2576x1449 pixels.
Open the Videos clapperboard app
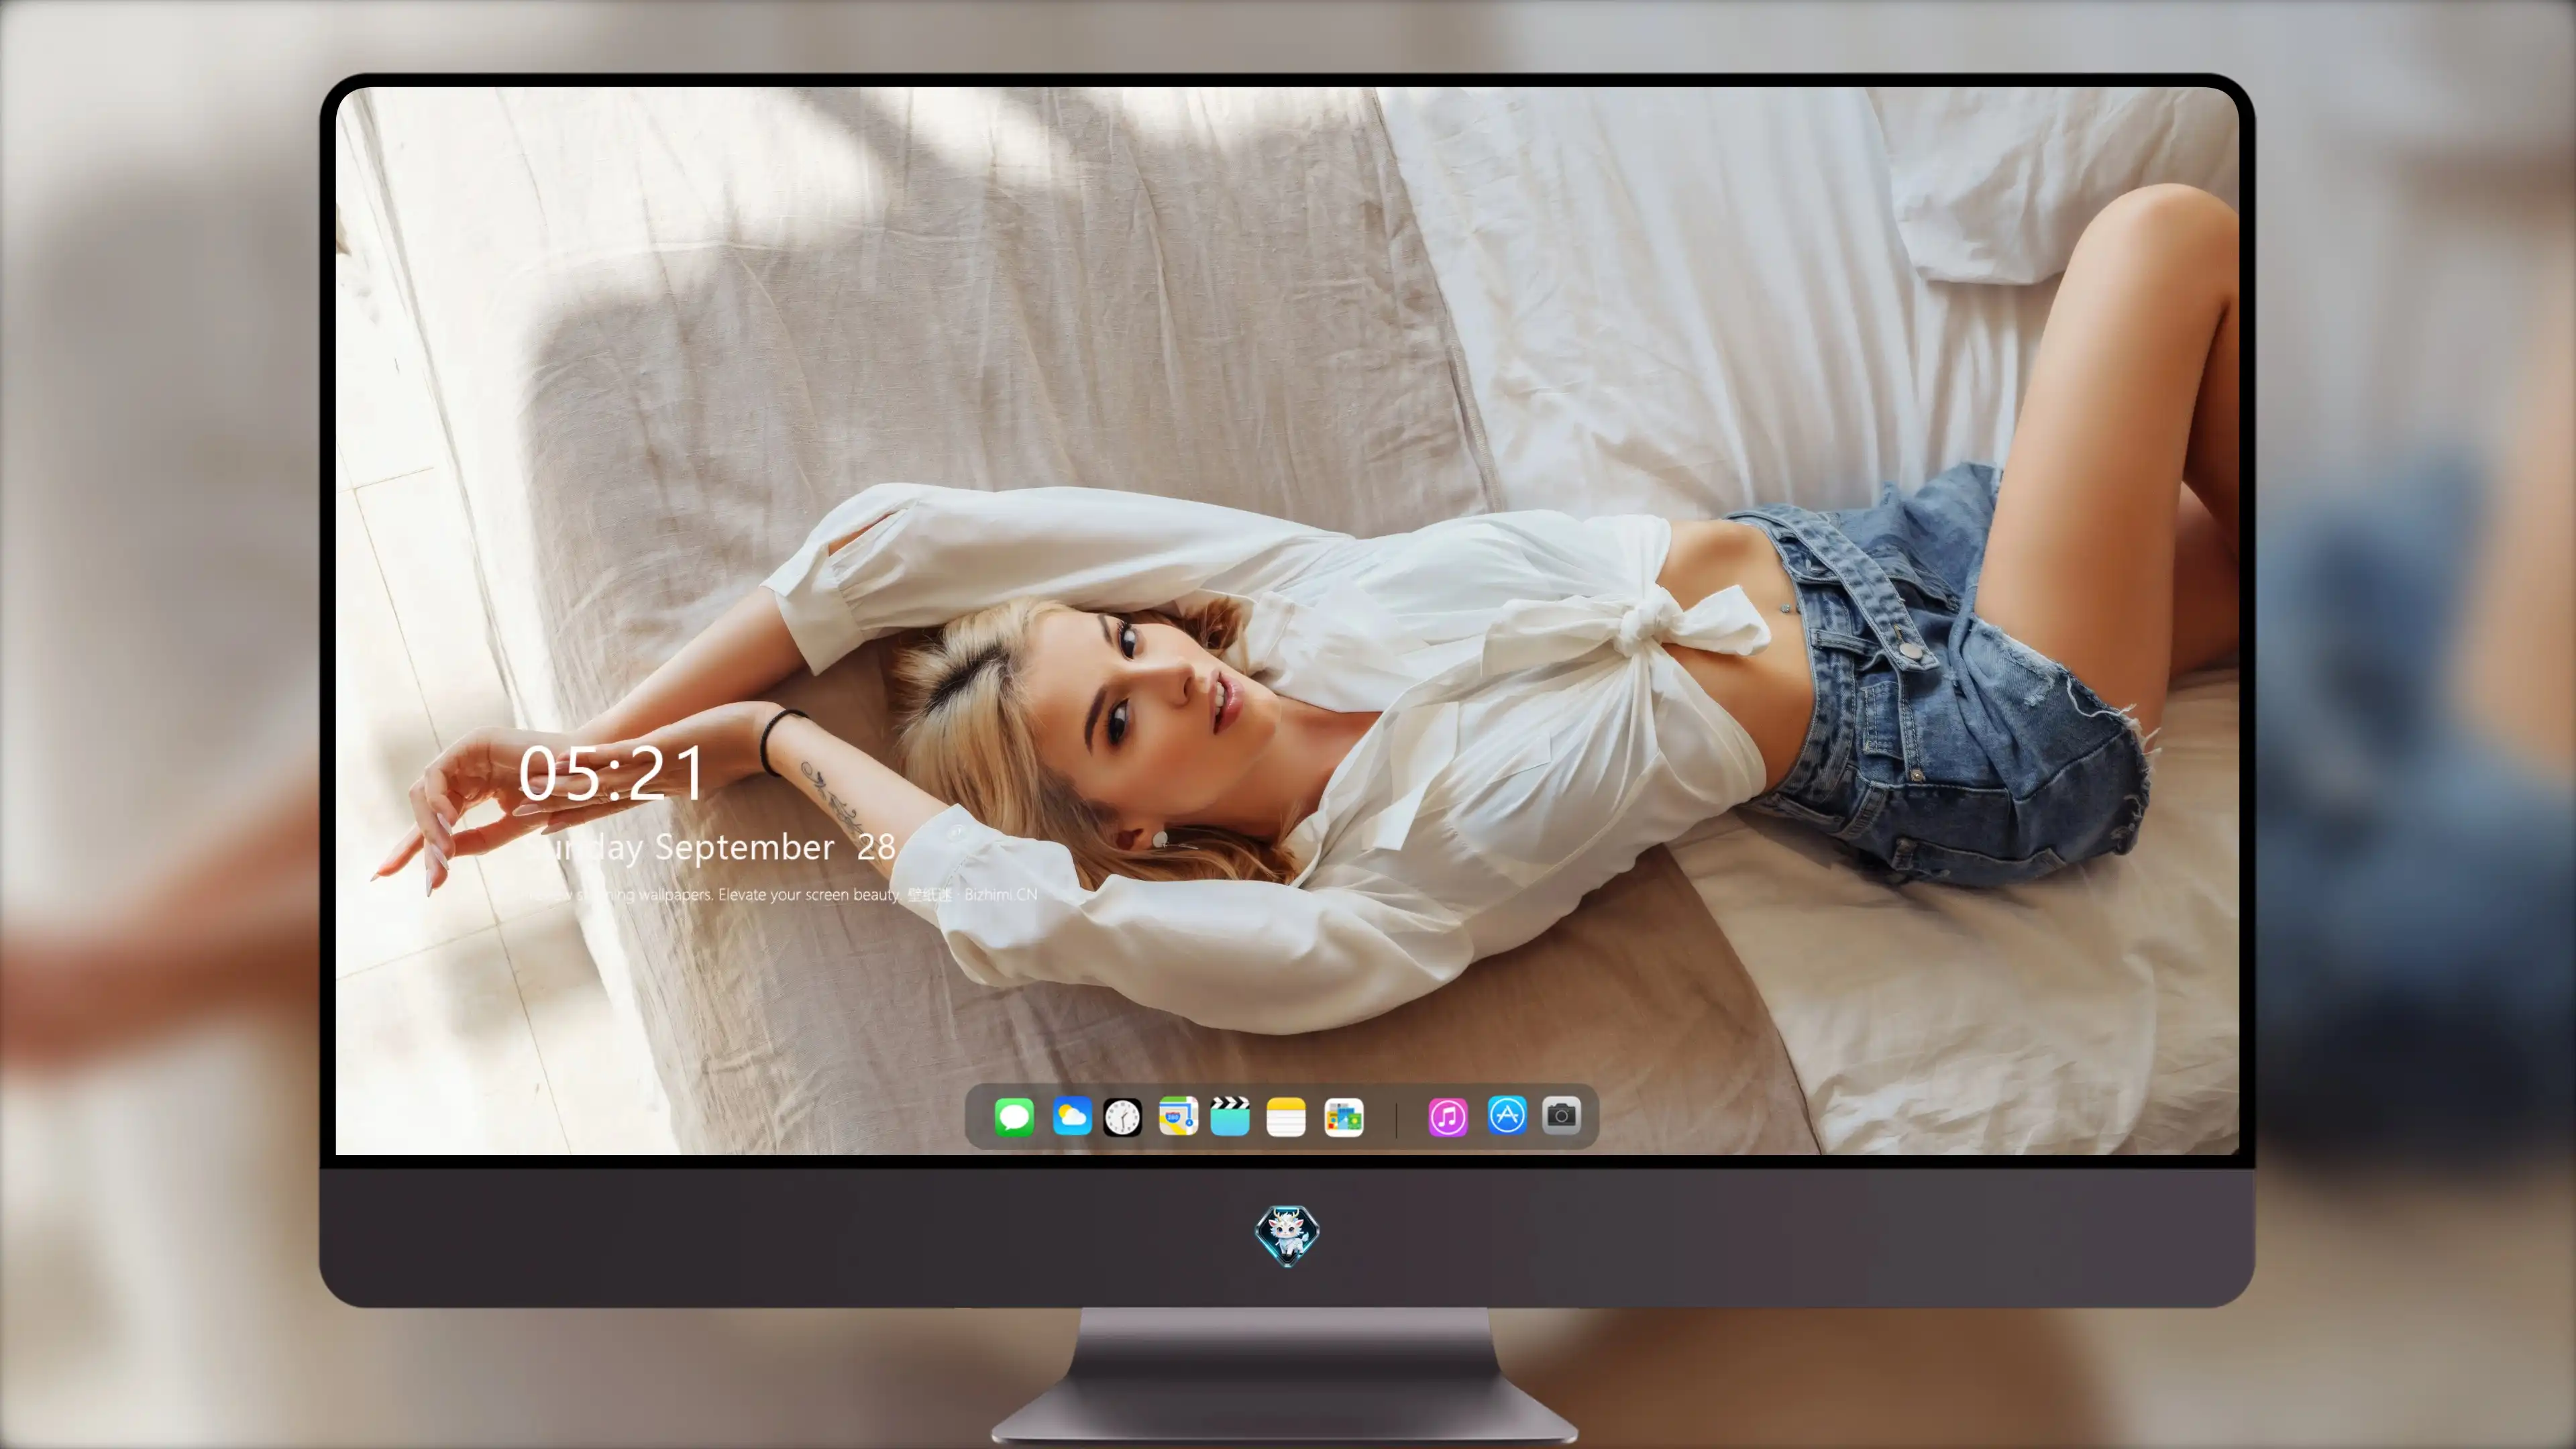coord(1230,1116)
